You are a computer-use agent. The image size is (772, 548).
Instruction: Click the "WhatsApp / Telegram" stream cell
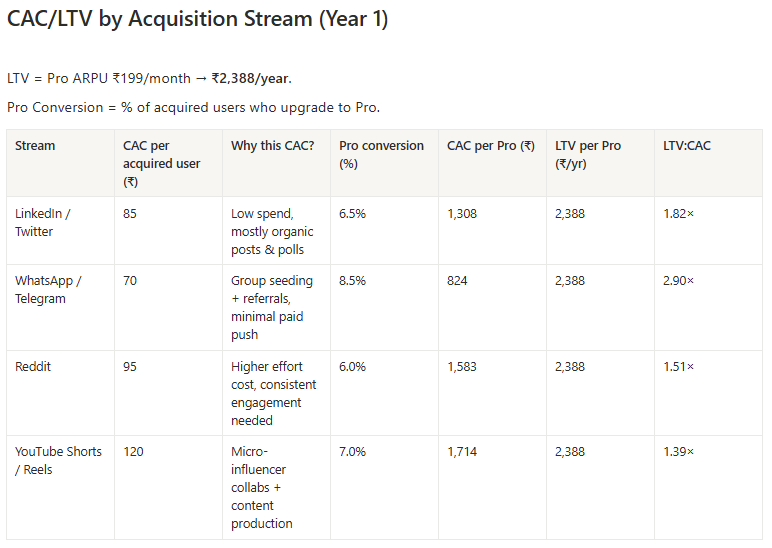pos(48,289)
